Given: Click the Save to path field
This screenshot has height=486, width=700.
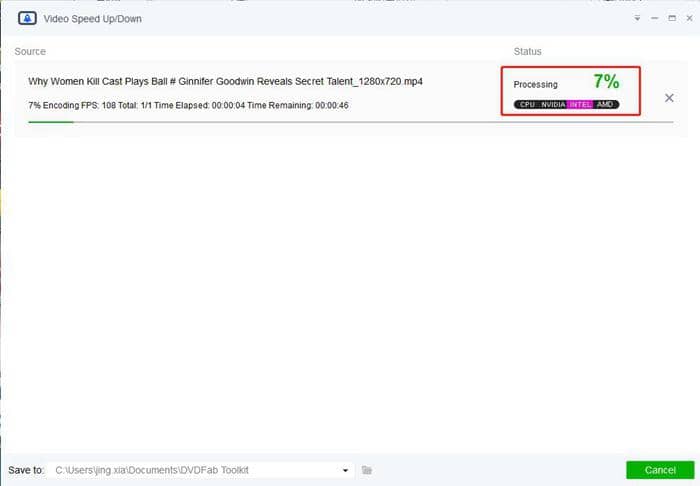Looking at the screenshot, I should pyautogui.click(x=202, y=470).
